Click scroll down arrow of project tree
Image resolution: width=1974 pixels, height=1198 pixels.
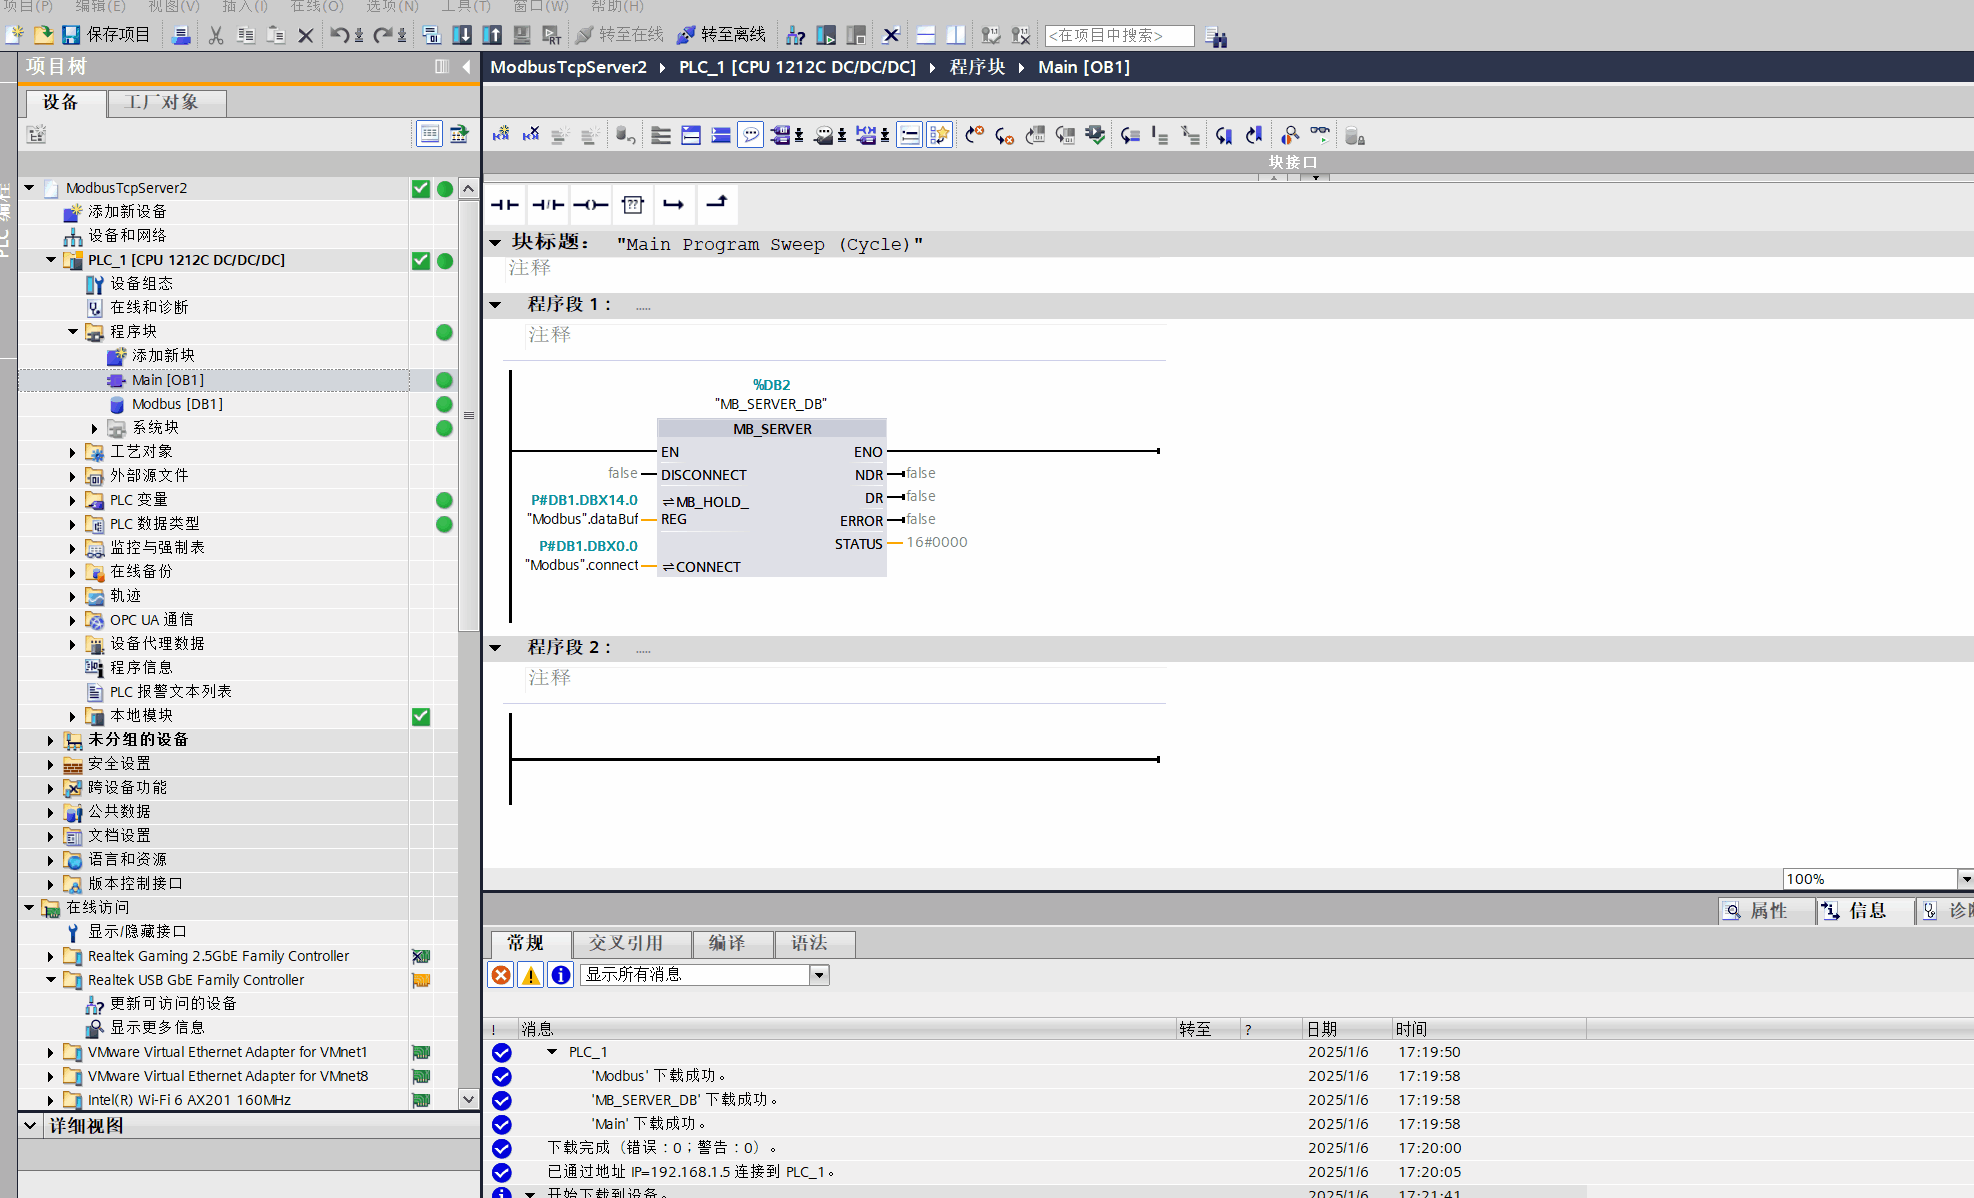(x=468, y=1099)
